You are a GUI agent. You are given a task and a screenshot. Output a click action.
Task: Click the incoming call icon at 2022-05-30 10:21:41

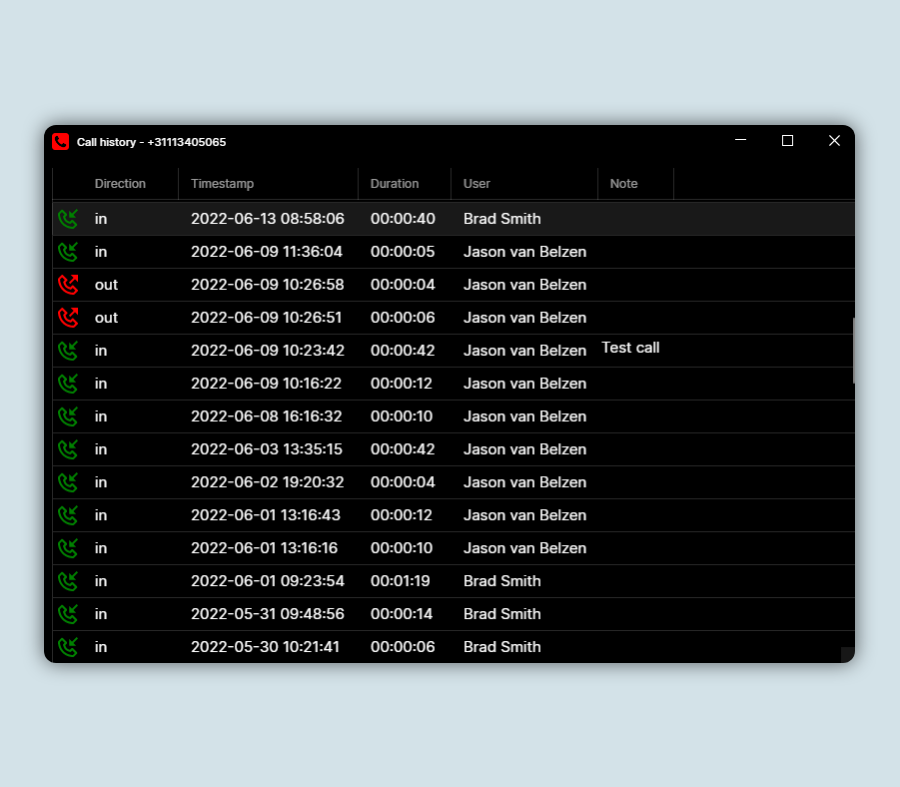coord(67,647)
